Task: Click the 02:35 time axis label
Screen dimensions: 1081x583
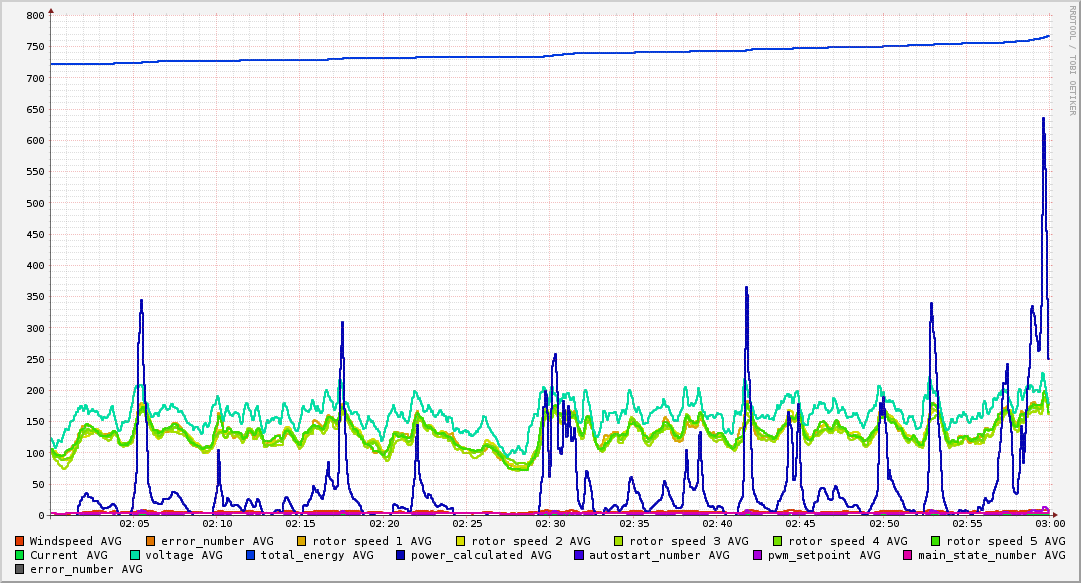Action: (x=634, y=524)
